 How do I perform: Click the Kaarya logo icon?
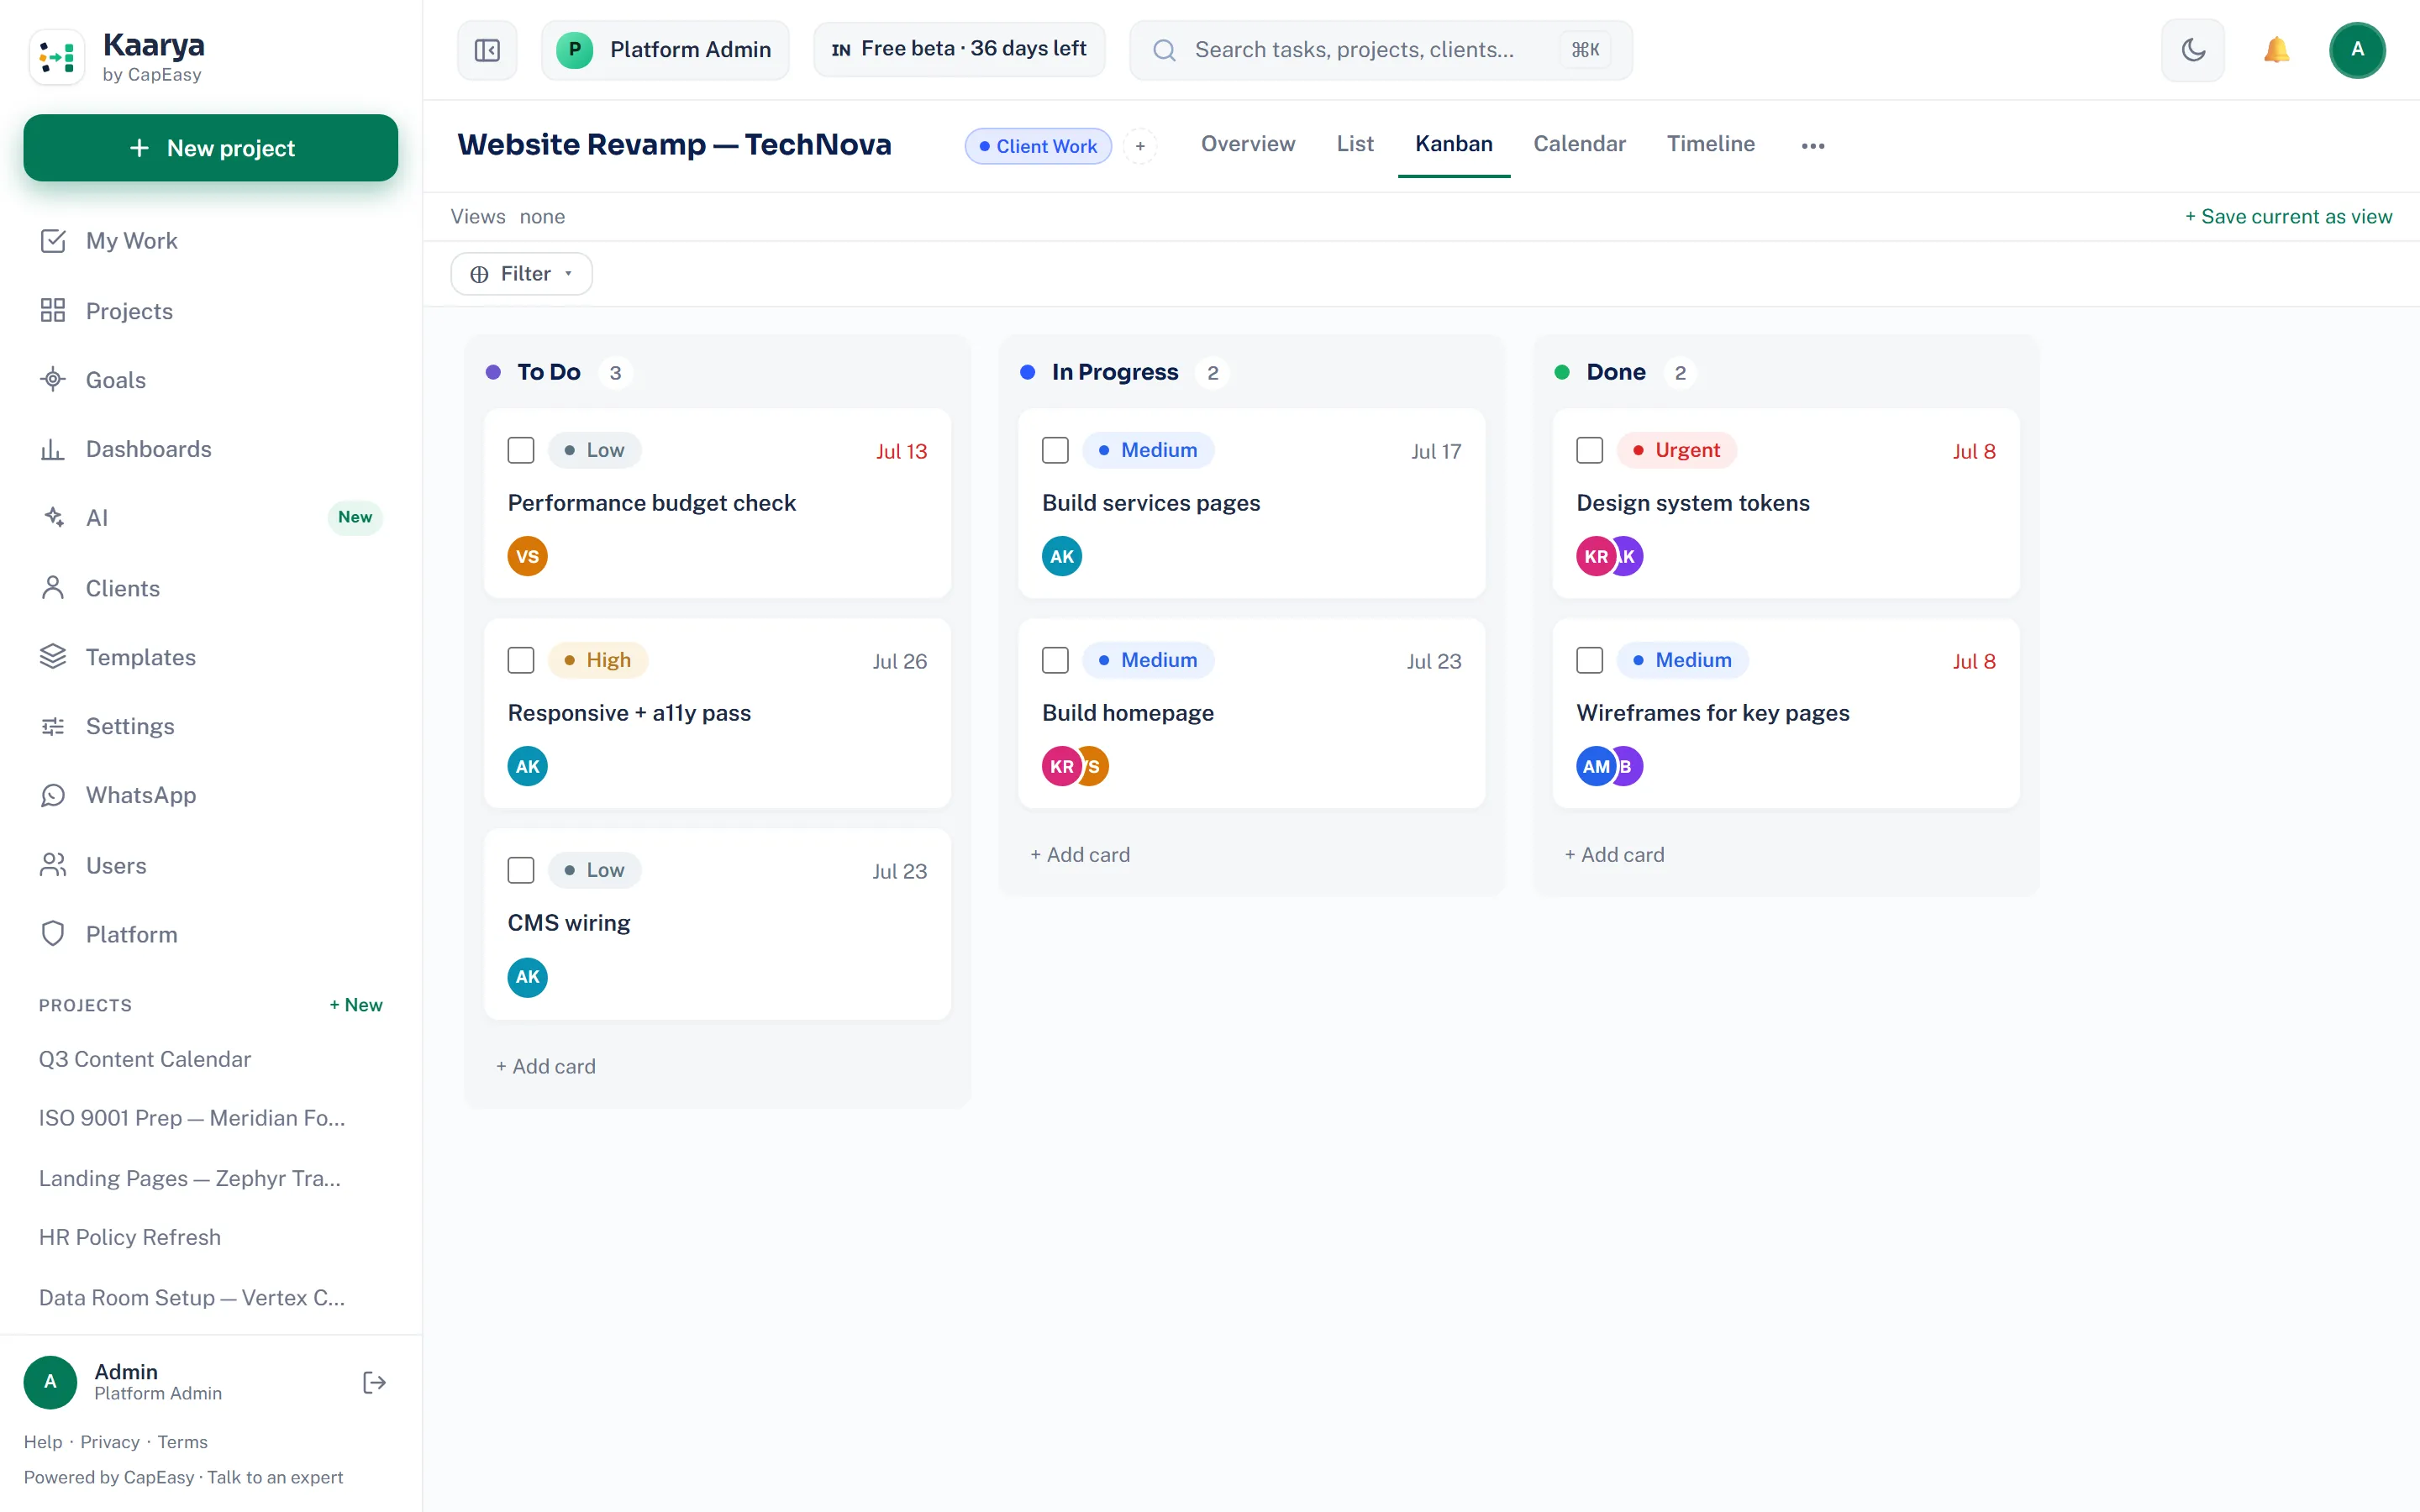point(57,58)
